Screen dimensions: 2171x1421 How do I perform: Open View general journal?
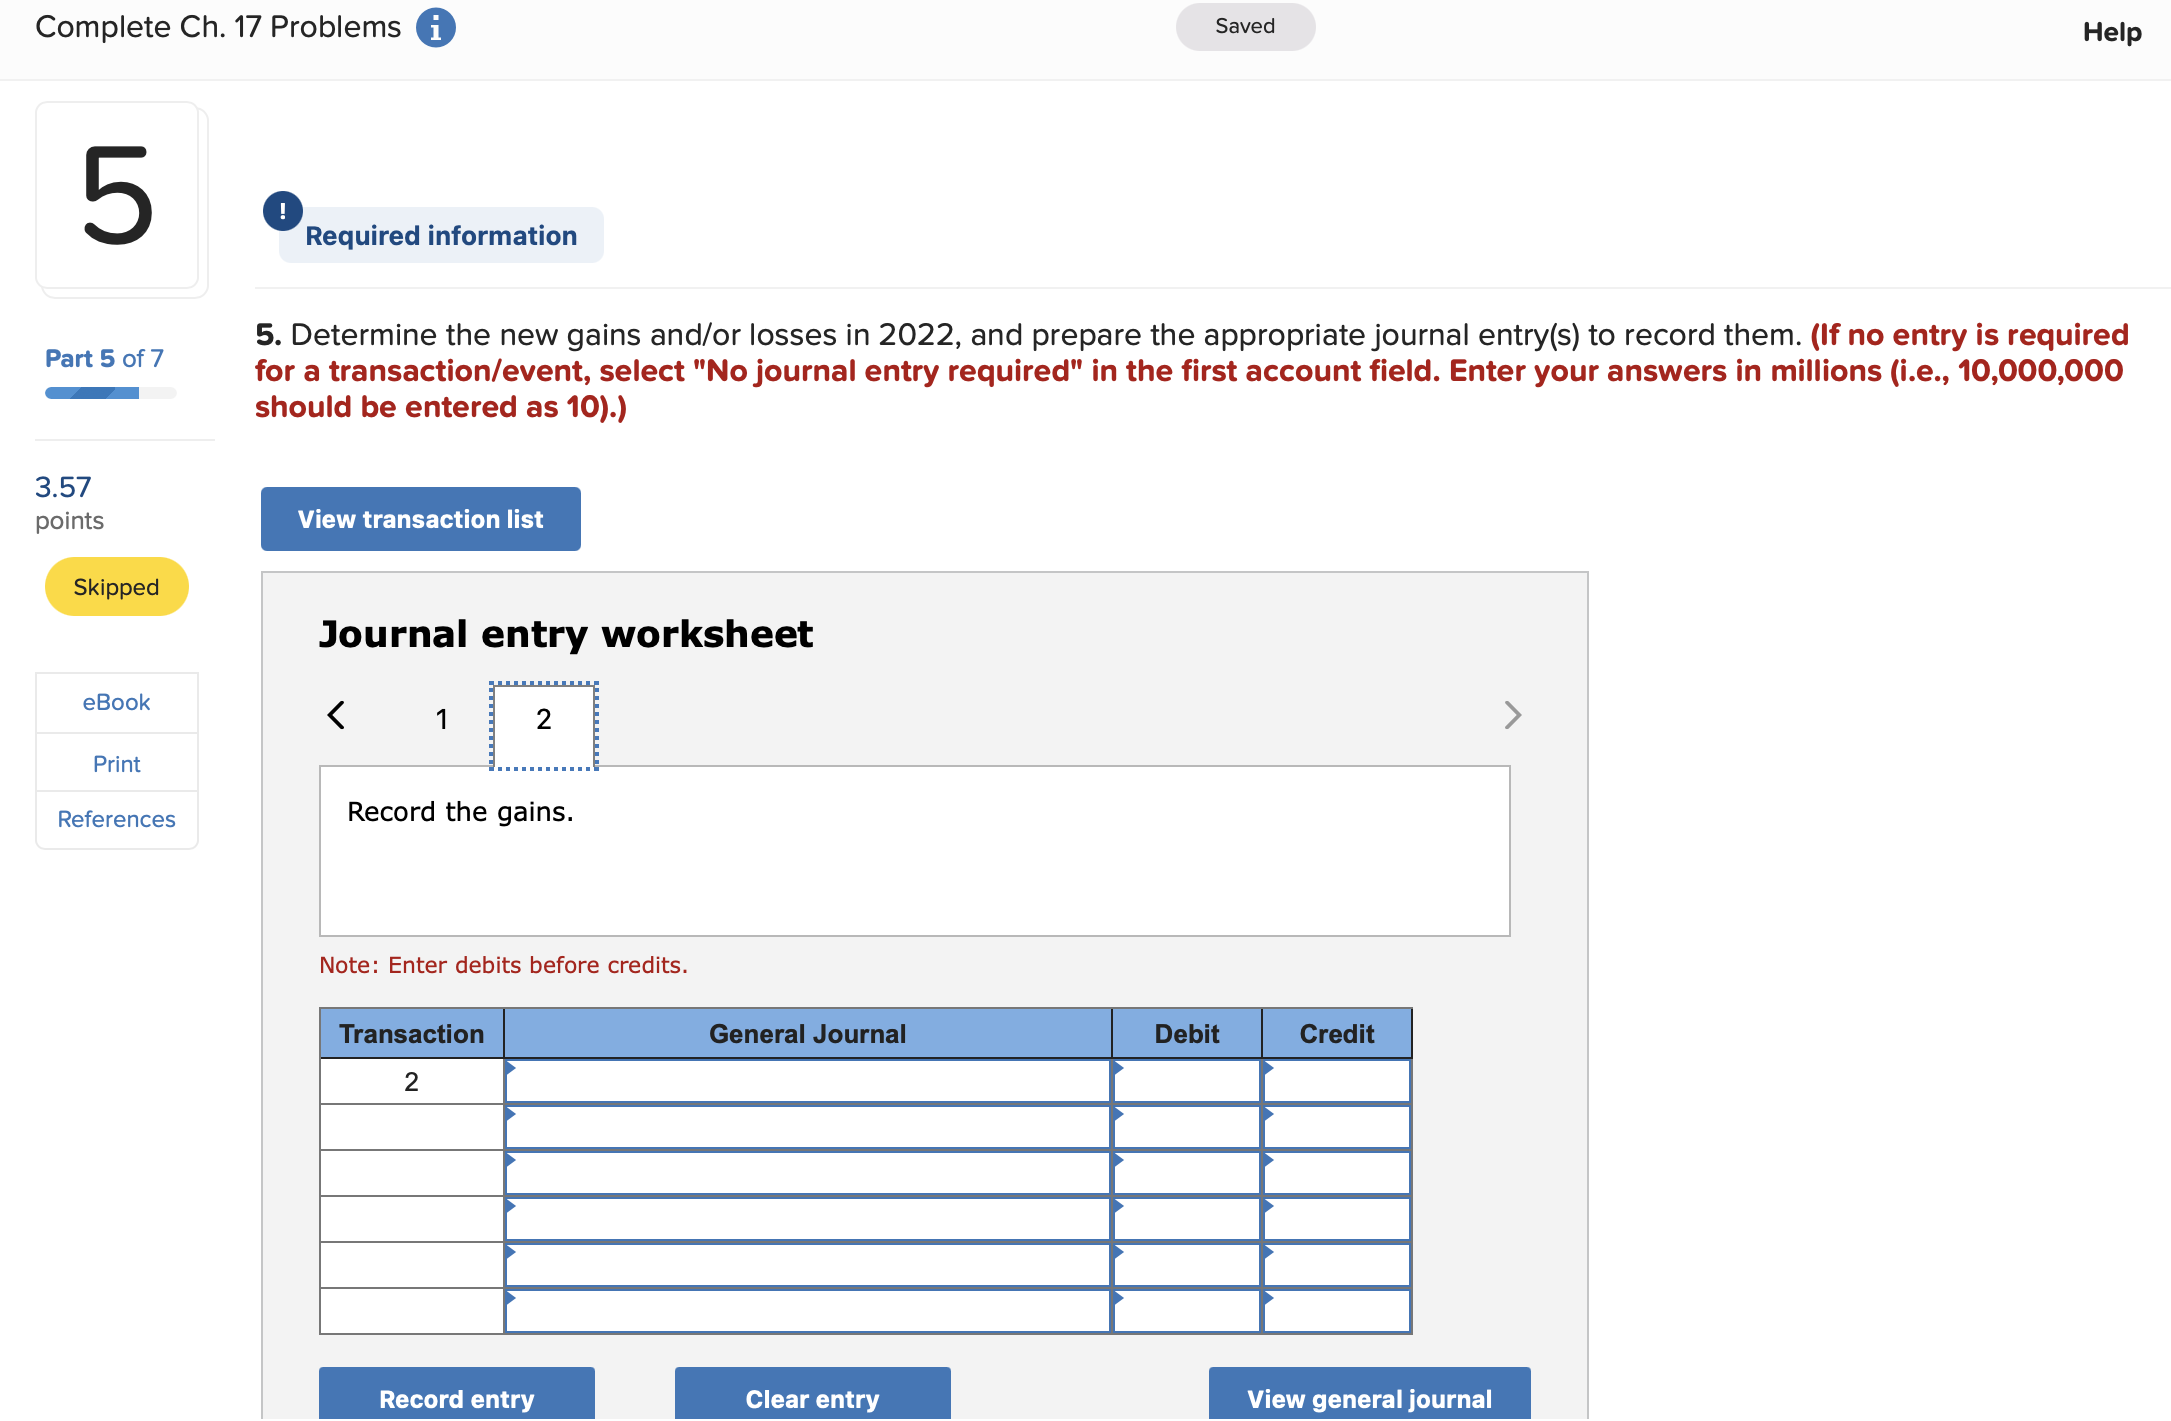click(1369, 1397)
